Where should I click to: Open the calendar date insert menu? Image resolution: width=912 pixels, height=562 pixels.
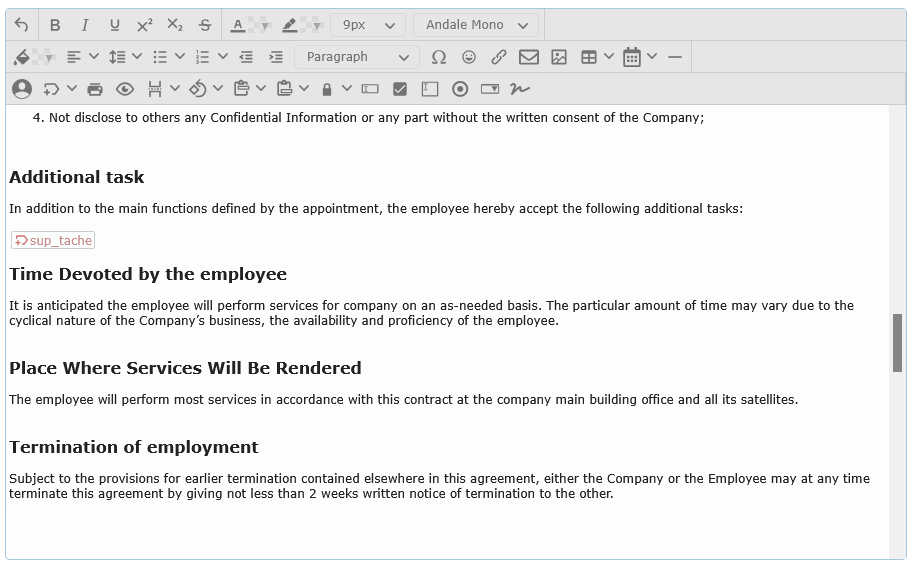click(x=651, y=57)
